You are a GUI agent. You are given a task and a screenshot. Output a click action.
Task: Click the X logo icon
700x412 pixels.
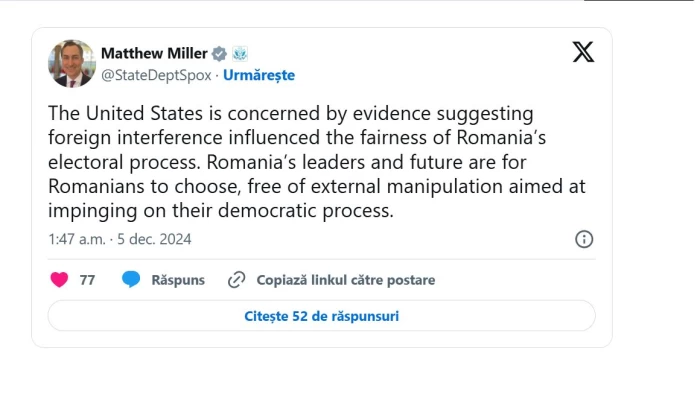click(x=583, y=53)
